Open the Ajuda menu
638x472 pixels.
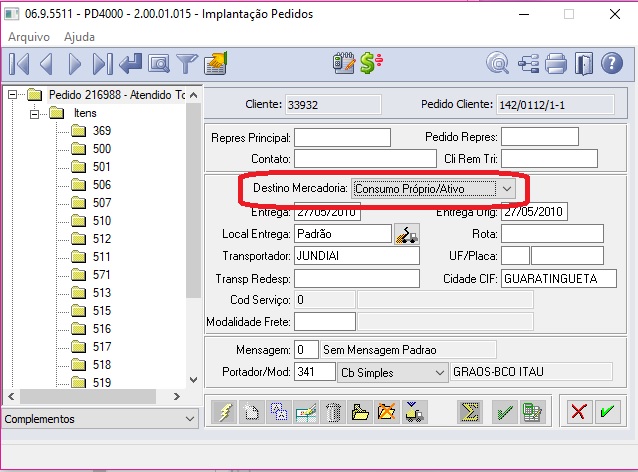[x=79, y=37]
